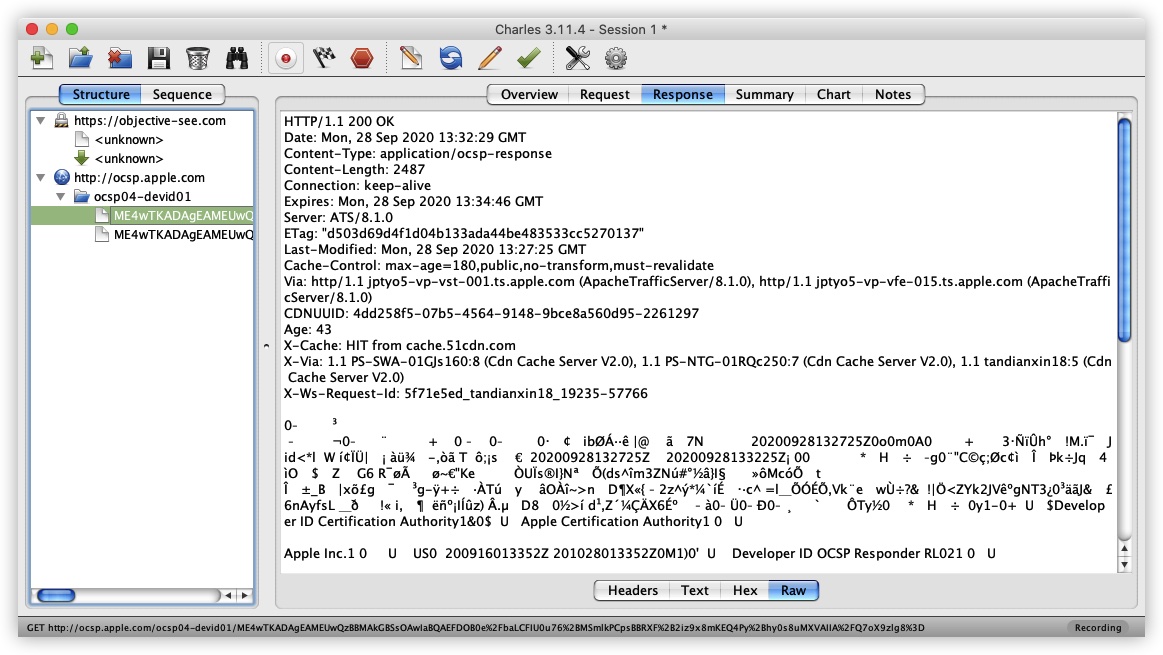
Task: Show the response in Hex view
Action: (x=745, y=590)
